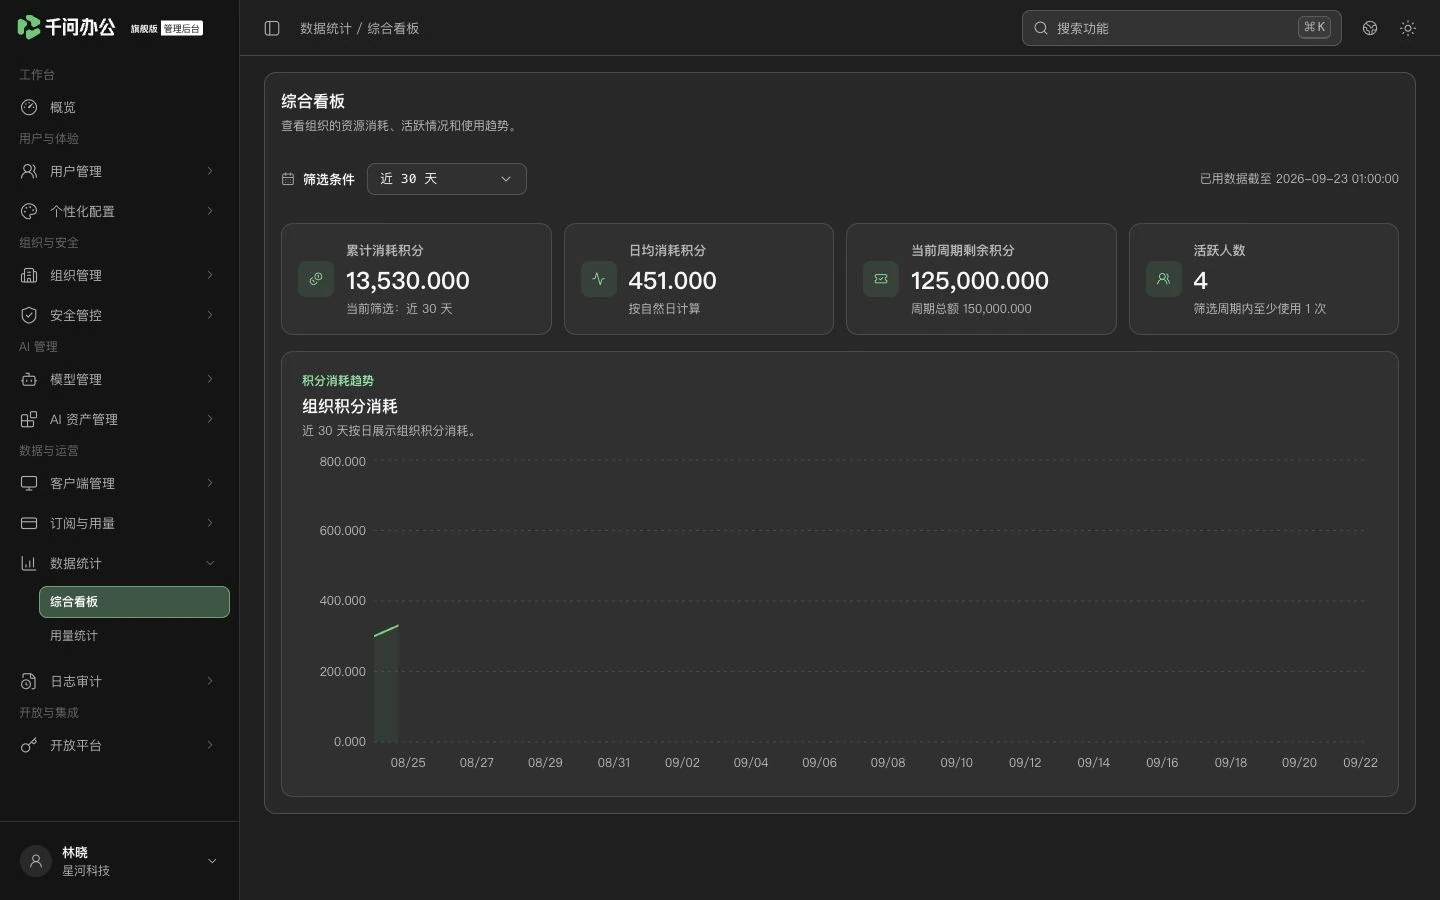1440x900 pixels.
Task: Focus the 搜索功能 search field
Action: click(x=1182, y=28)
